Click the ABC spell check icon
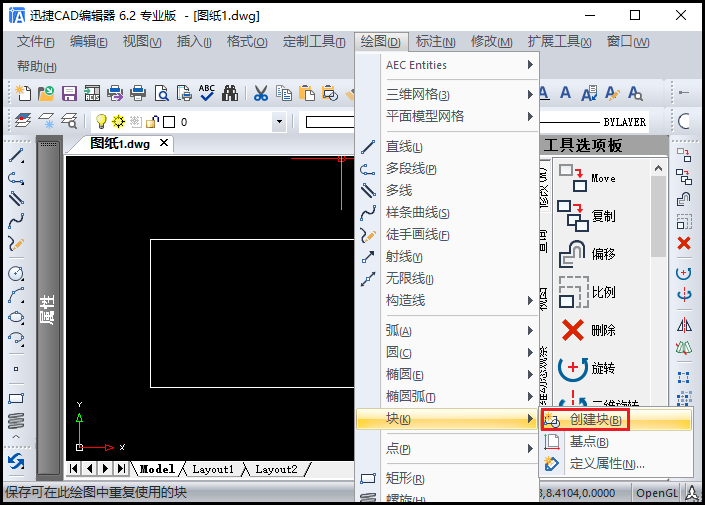The image size is (705, 505). tap(207, 93)
